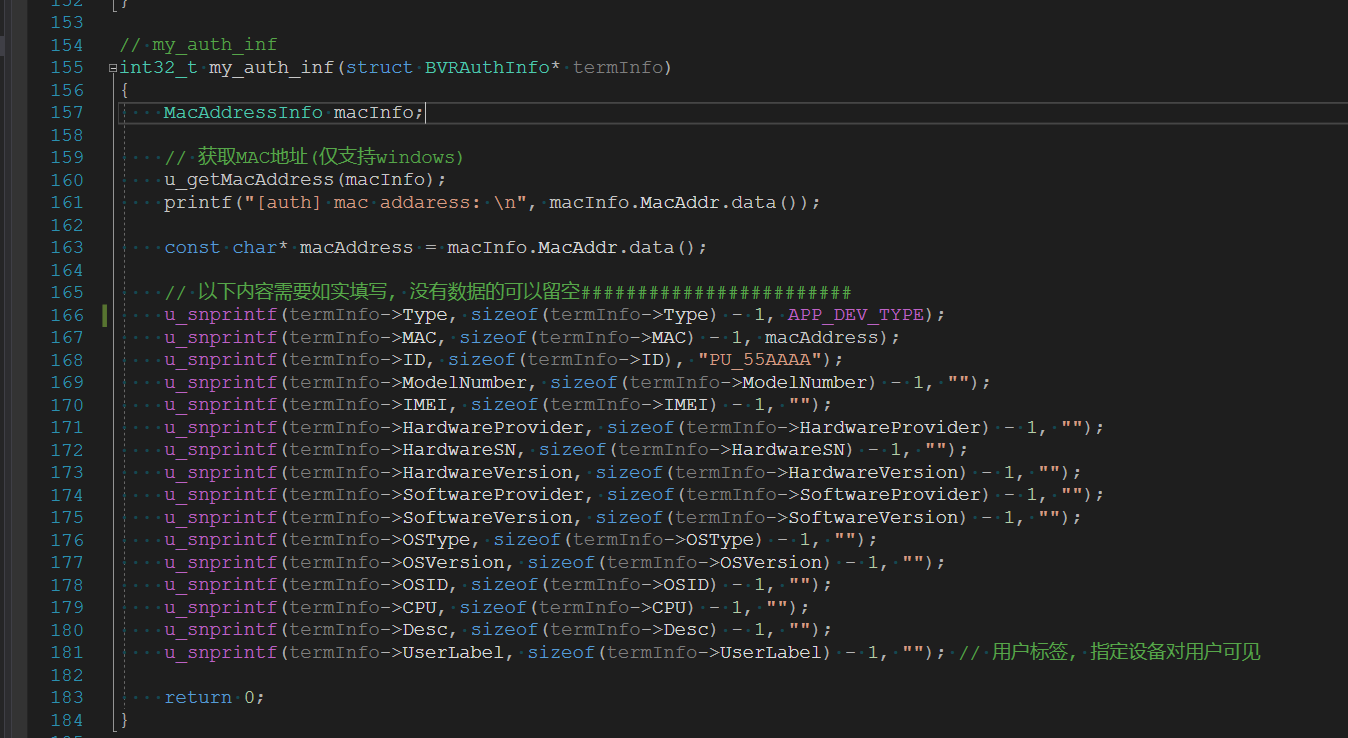Screen dimensions: 1348x738
Task: Collapse the my_auth_inf function fold toggle
Action: pyautogui.click(x=113, y=68)
